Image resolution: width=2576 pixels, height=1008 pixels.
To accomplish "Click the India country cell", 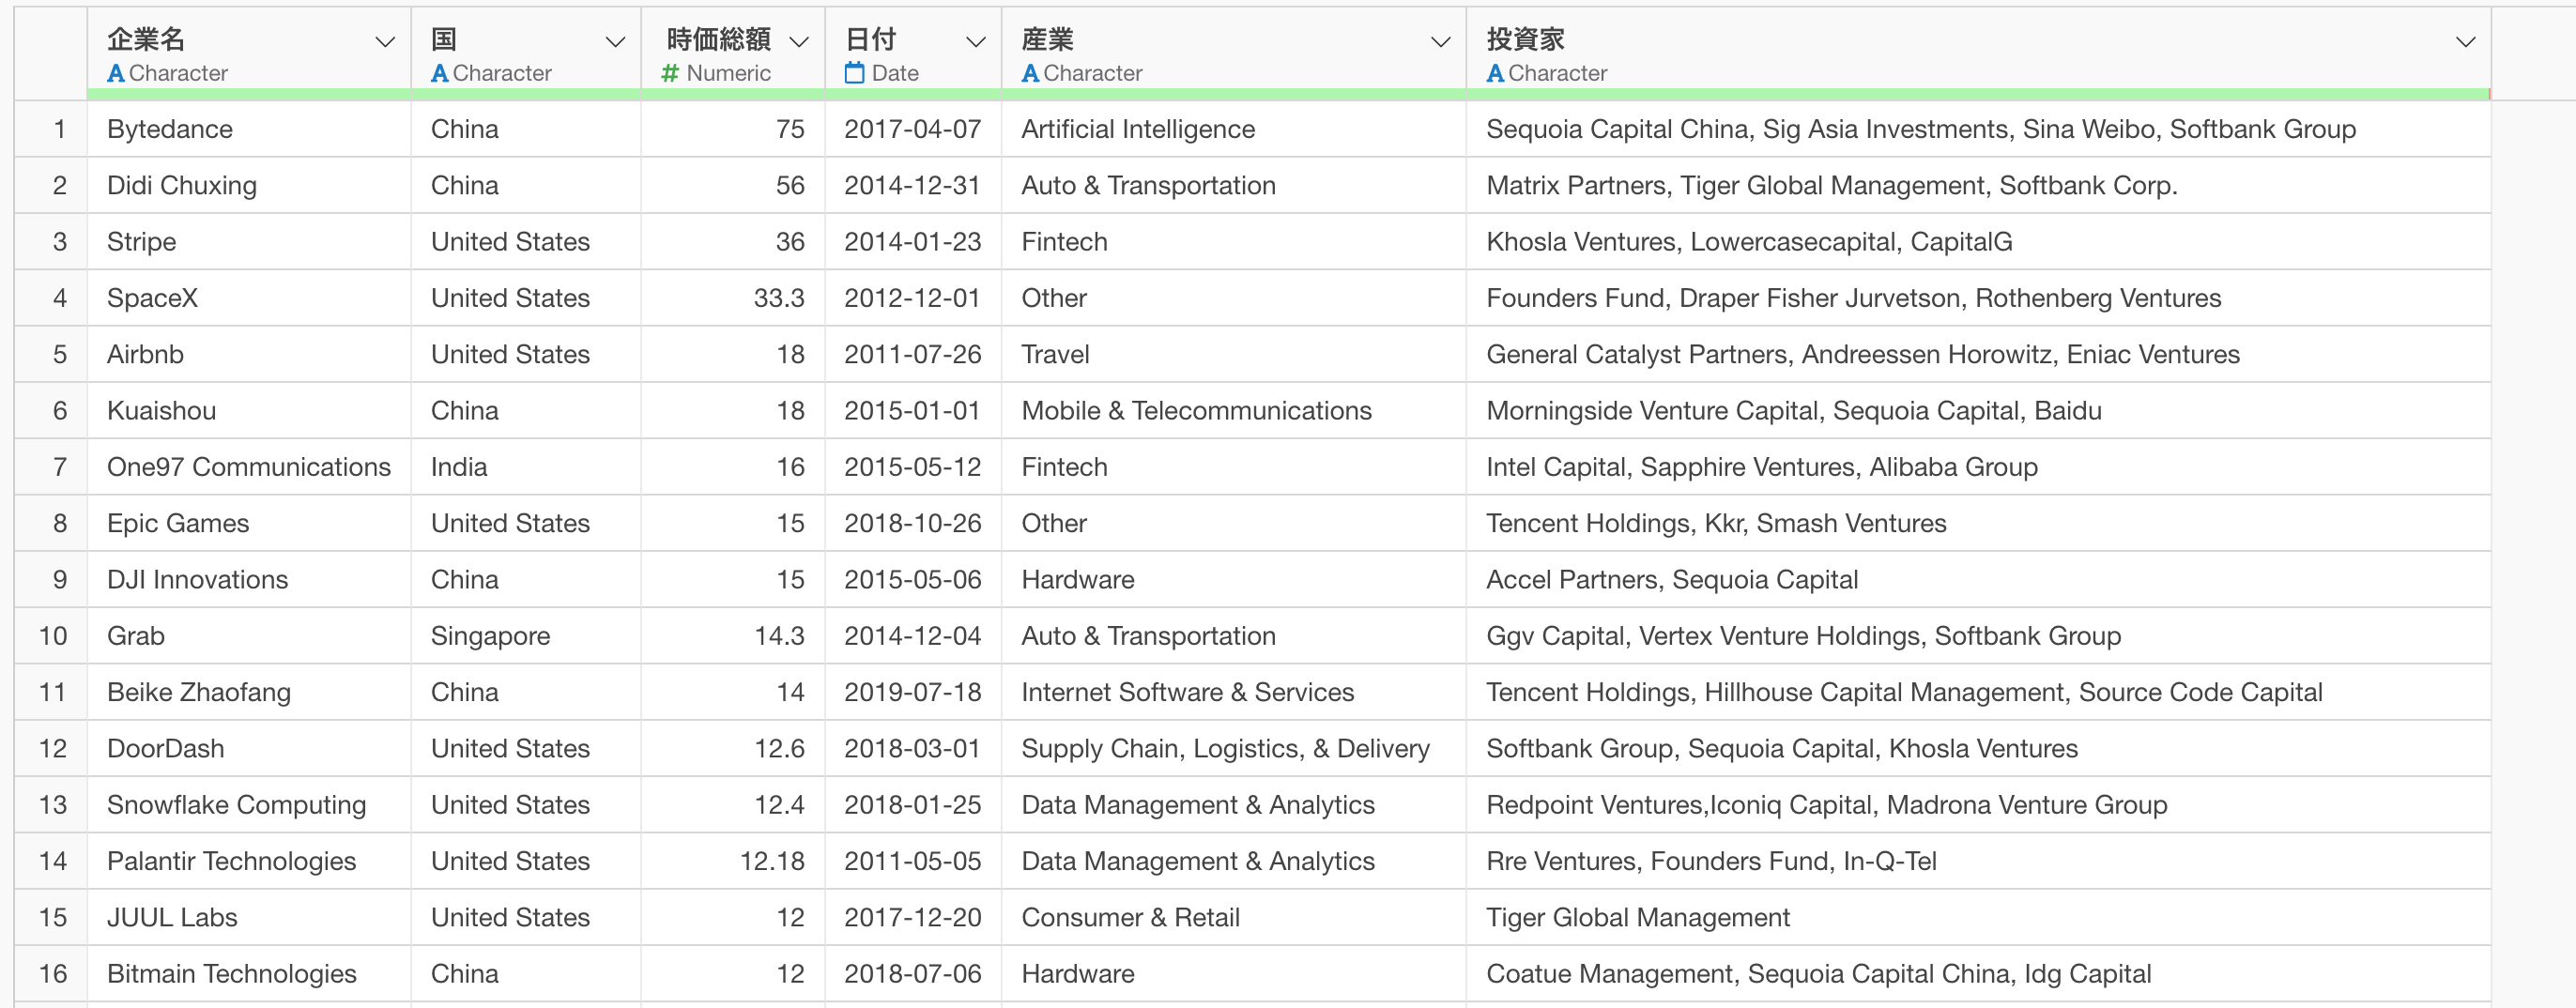I will (x=526, y=467).
